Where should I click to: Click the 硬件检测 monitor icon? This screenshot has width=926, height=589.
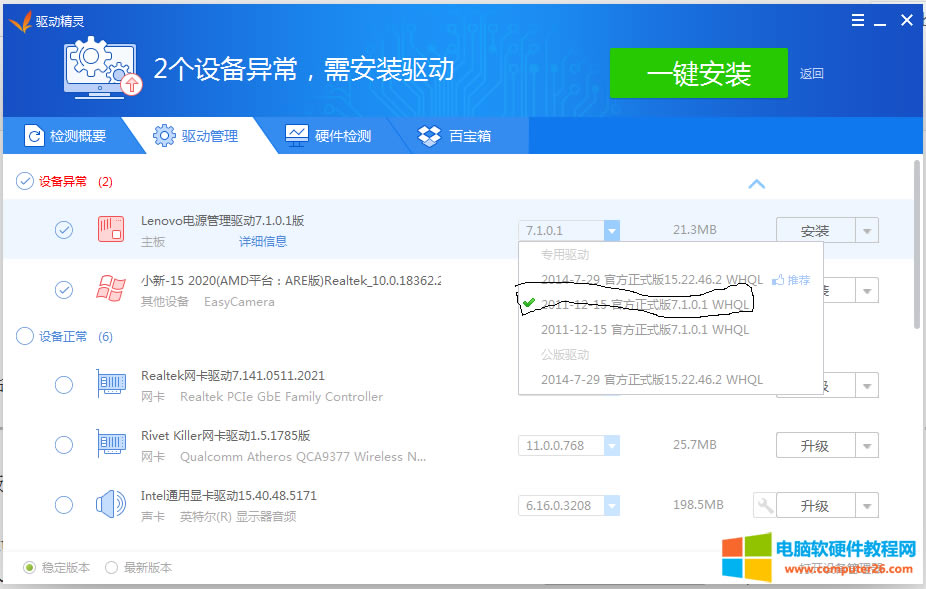pyautogui.click(x=295, y=133)
